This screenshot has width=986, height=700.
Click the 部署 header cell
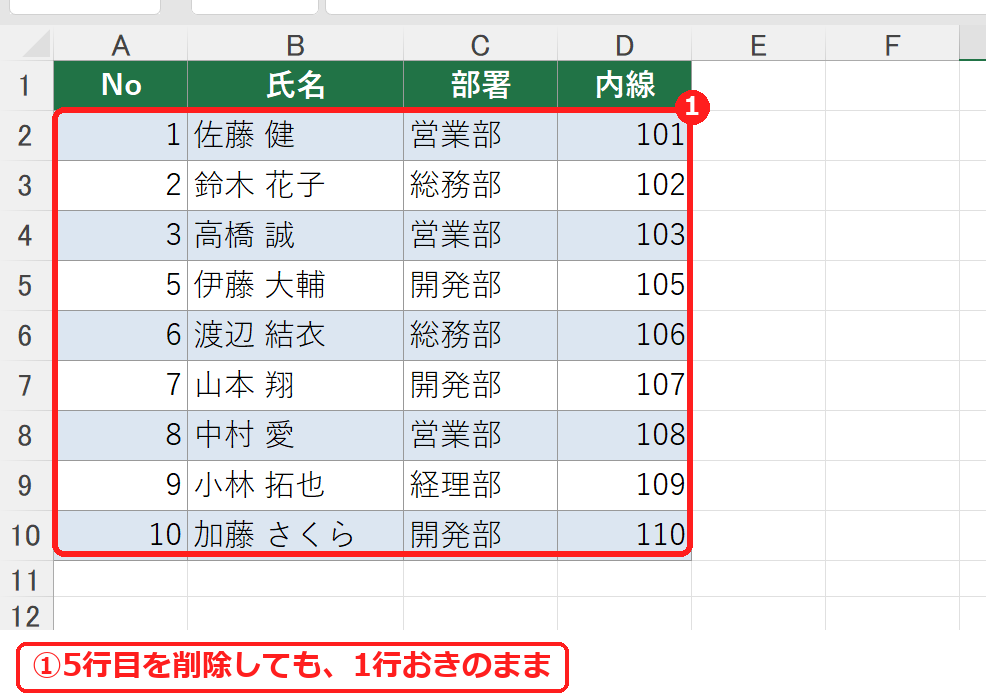click(x=480, y=86)
